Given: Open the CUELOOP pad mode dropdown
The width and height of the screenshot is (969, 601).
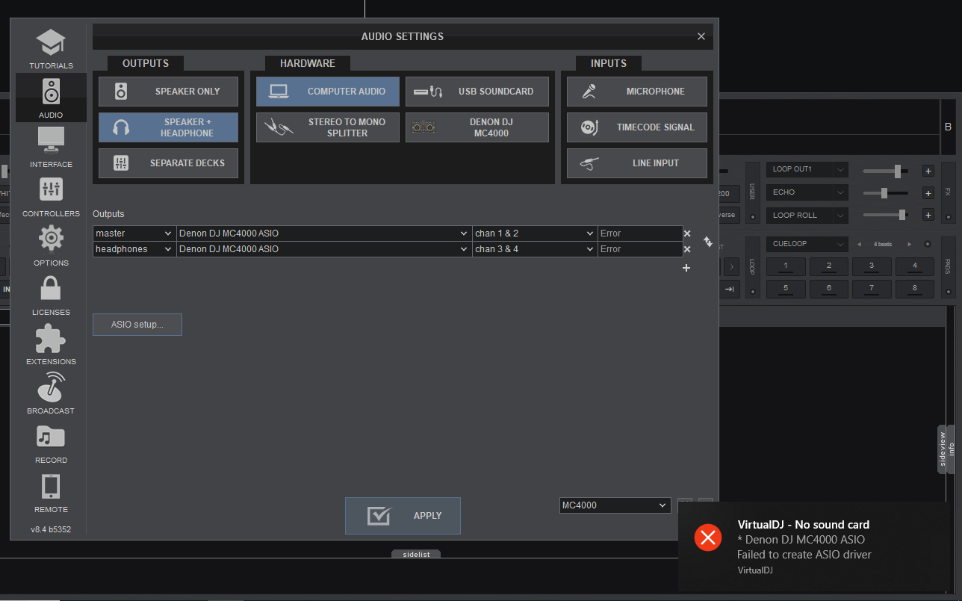Looking at the screenshot, I should click(x=806, y=244).
